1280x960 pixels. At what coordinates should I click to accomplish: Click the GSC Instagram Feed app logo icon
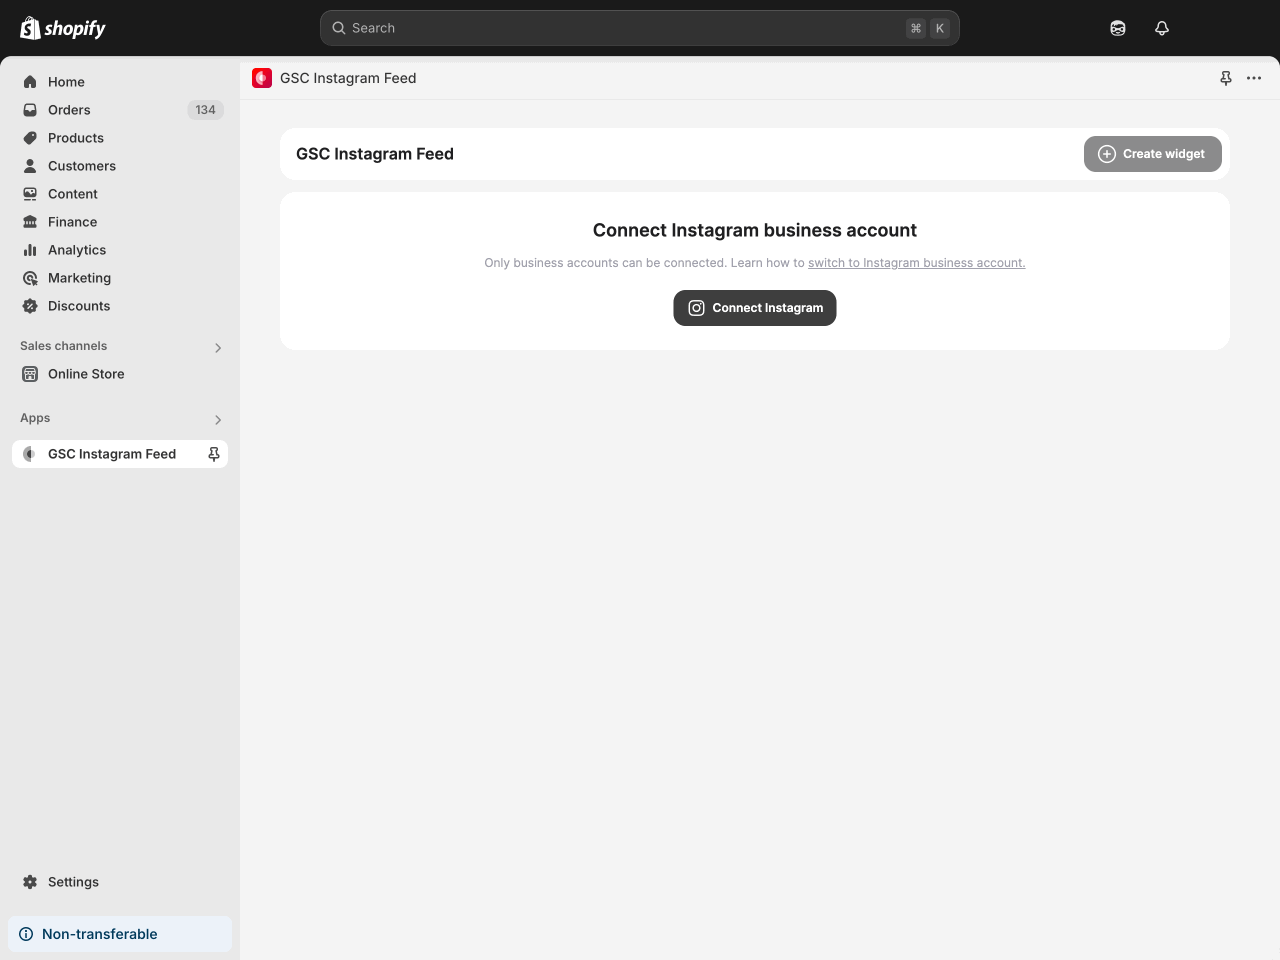click(262, 78)
